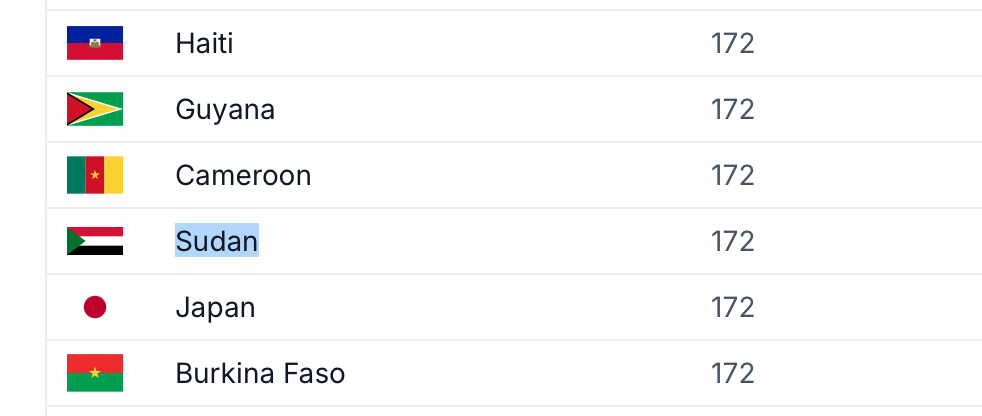The image size is (982, 416).
Task: Click the highlighted Sudan text
Action: 217,241
